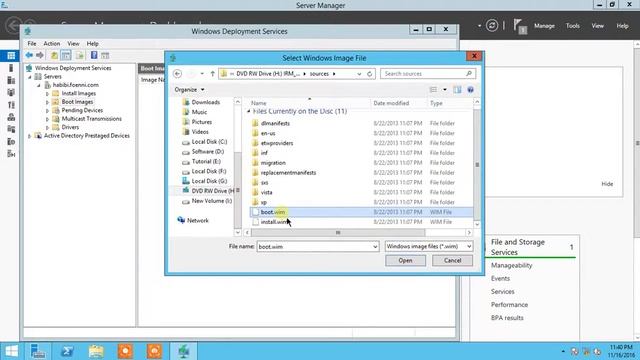Click the File name text field
This screenshot has height=360, width=640.
[314, 247]
